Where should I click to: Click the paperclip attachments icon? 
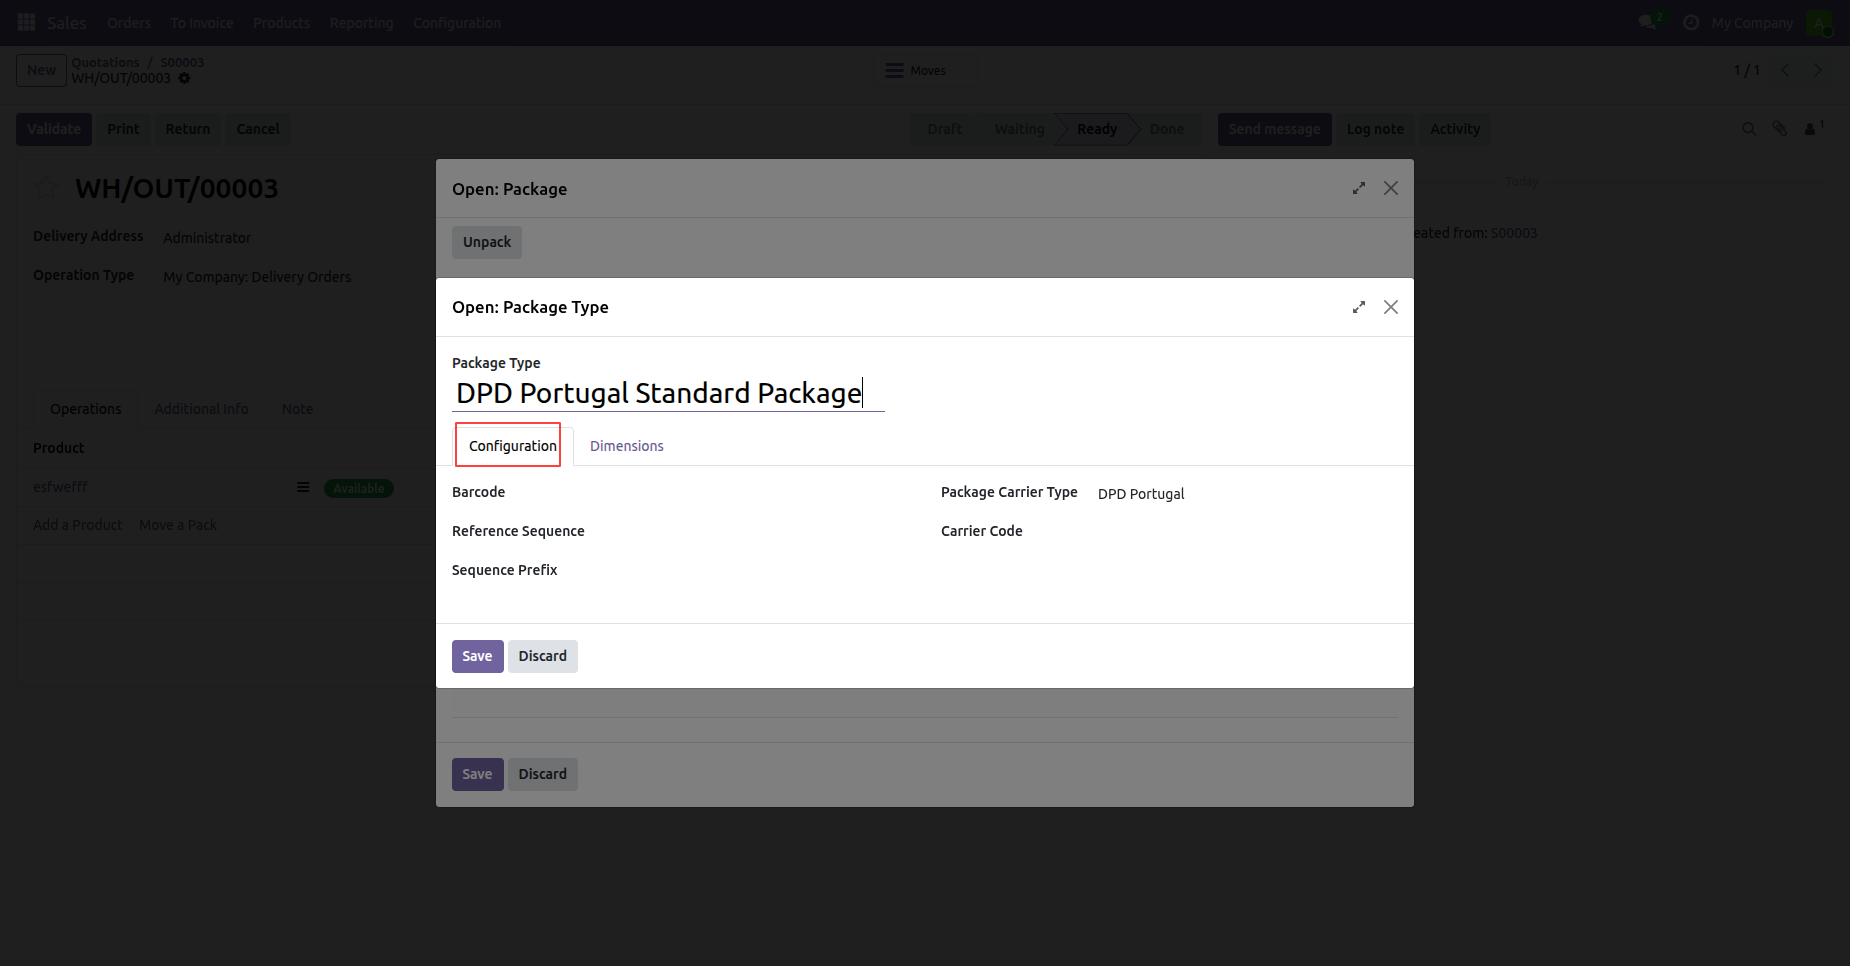pos(1780,129)
